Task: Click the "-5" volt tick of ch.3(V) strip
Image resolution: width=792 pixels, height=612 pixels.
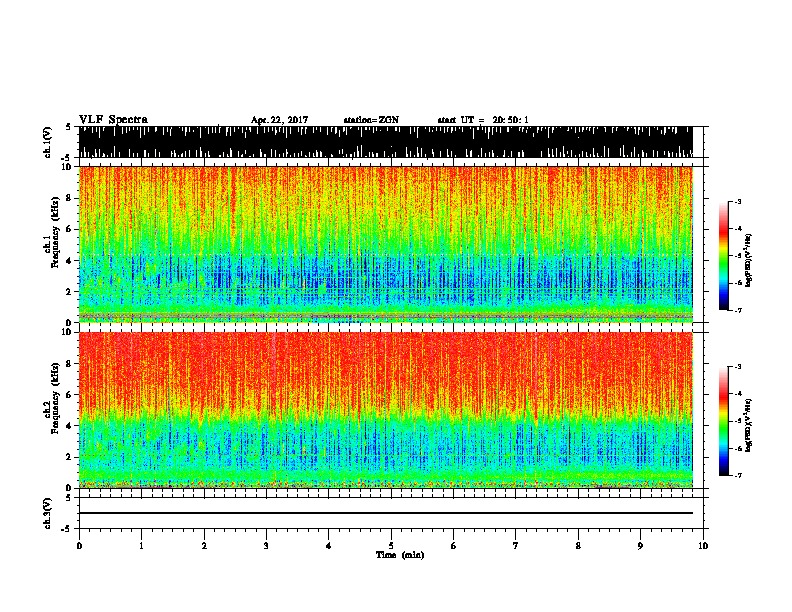Action: click(x=67, y=529)
